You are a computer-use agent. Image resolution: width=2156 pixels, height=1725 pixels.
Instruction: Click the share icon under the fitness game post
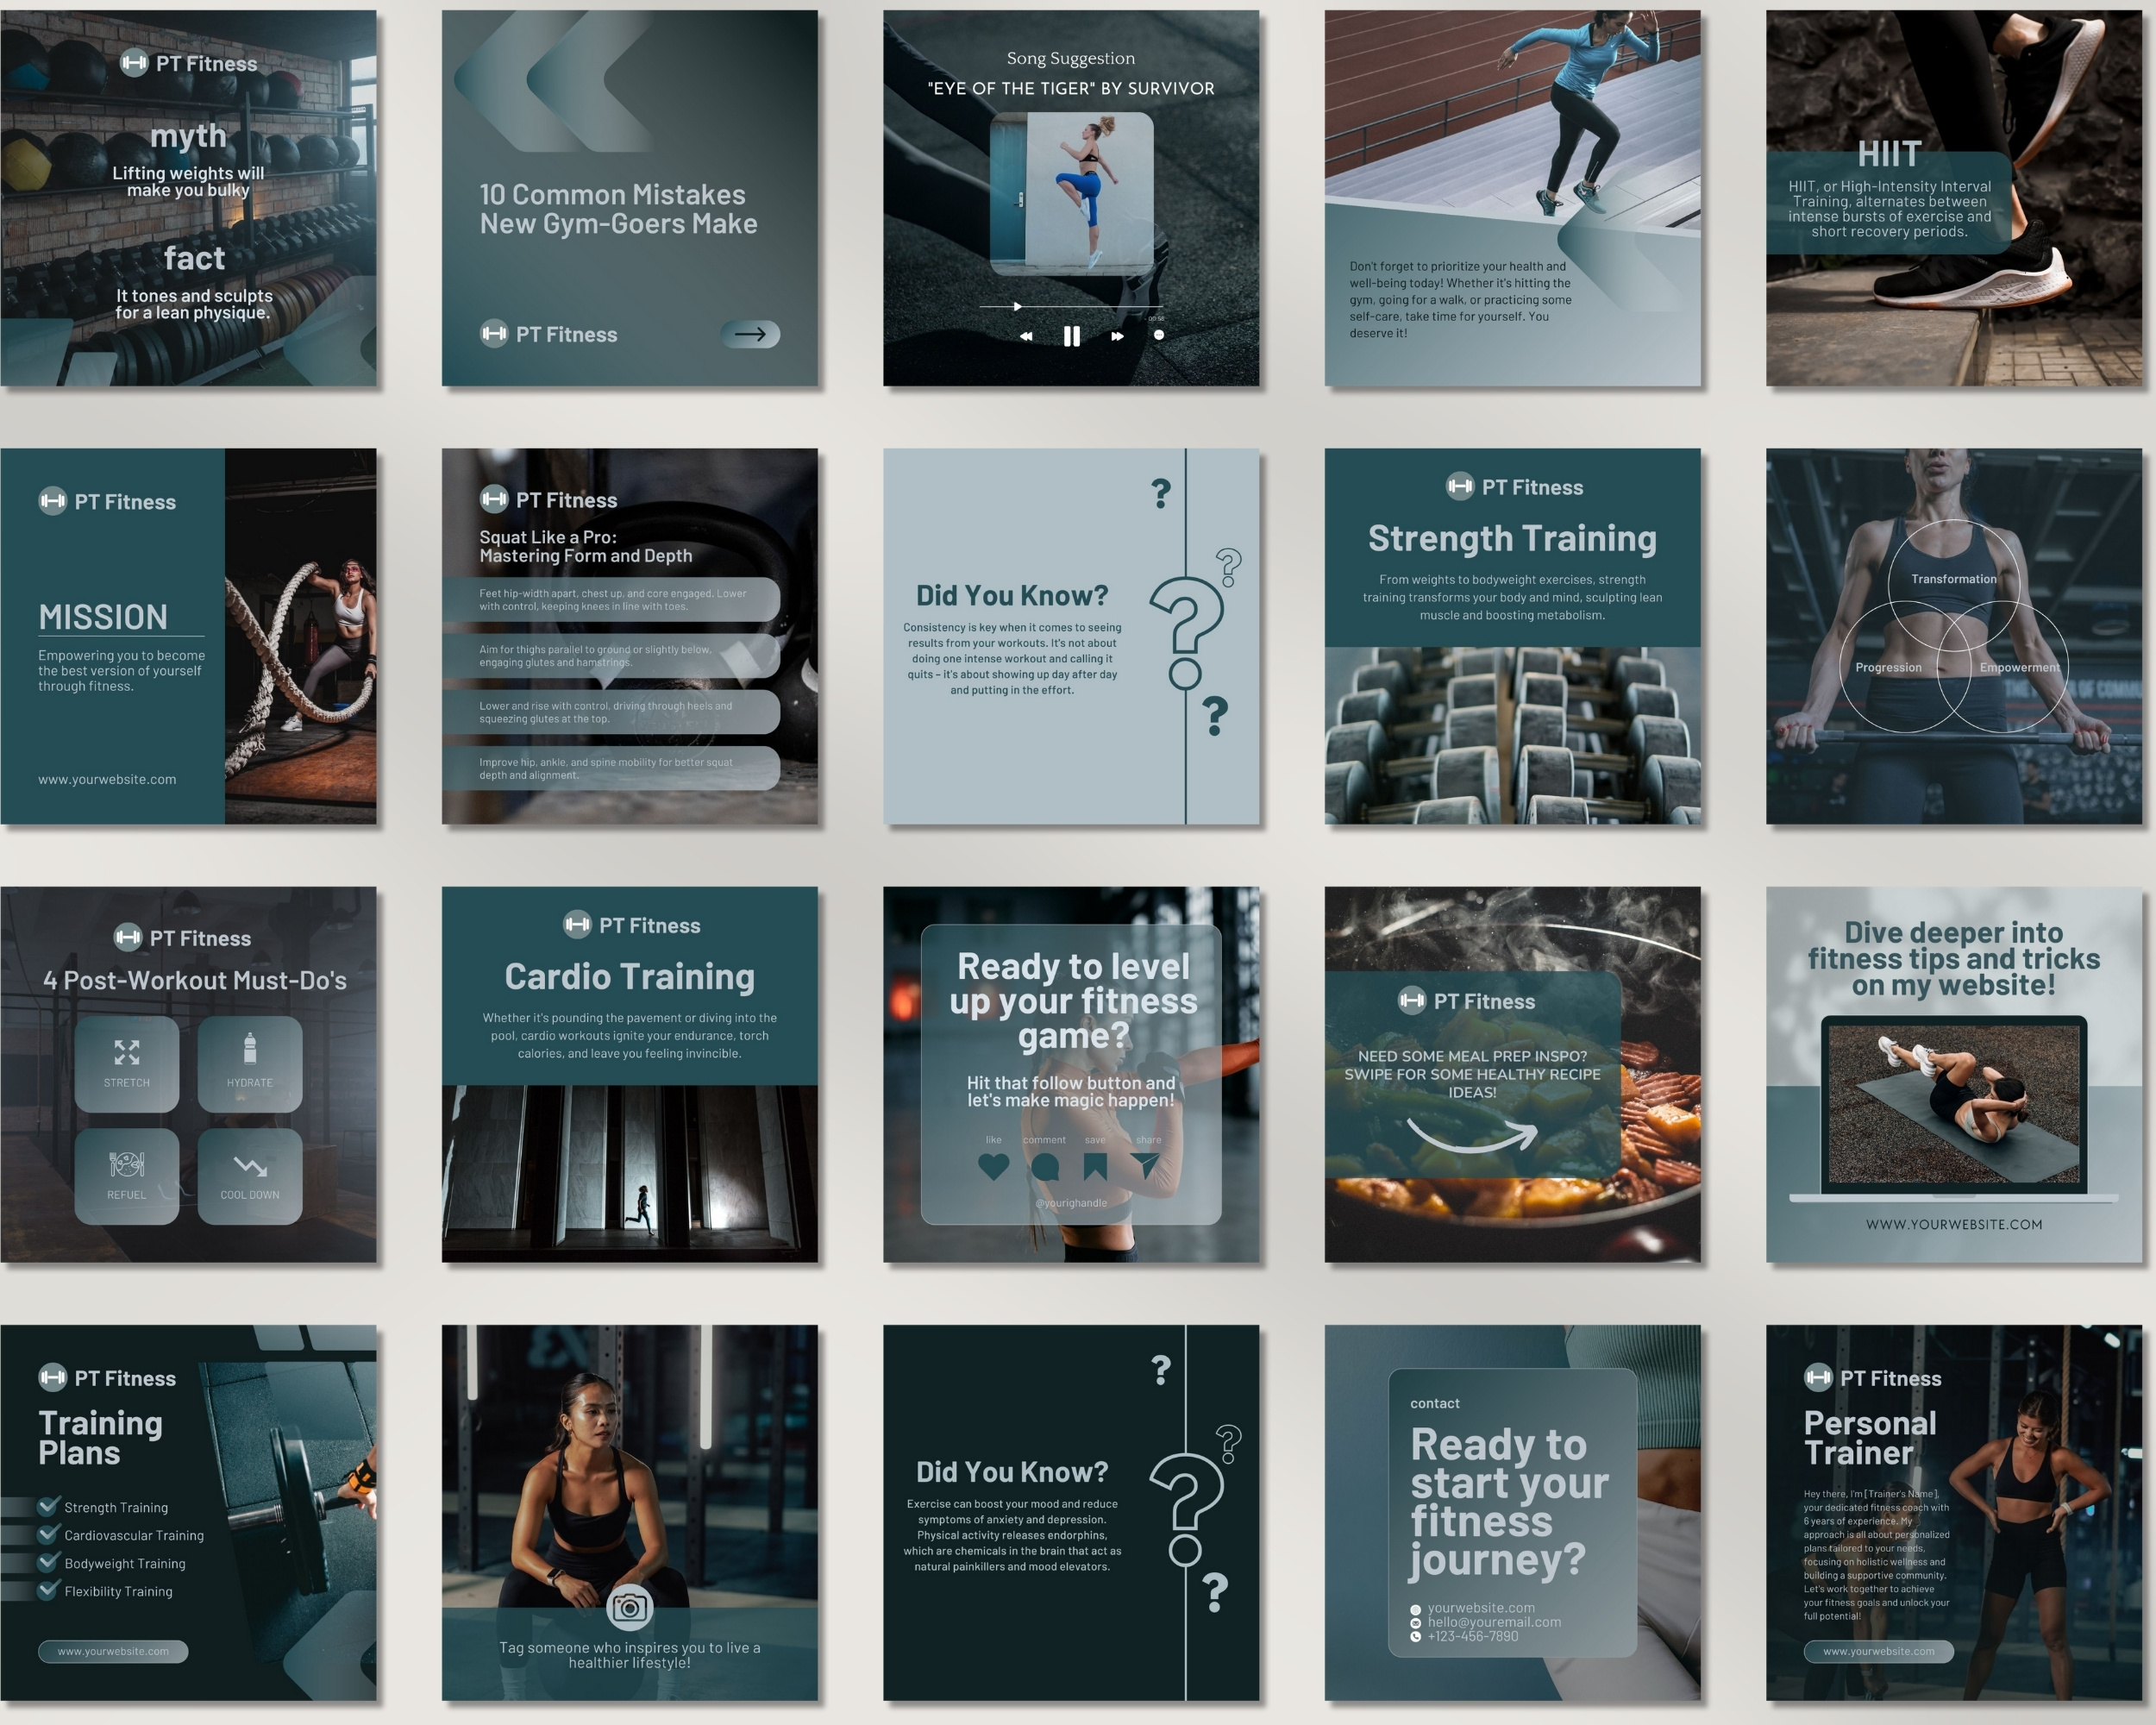coord(1148,1166)
